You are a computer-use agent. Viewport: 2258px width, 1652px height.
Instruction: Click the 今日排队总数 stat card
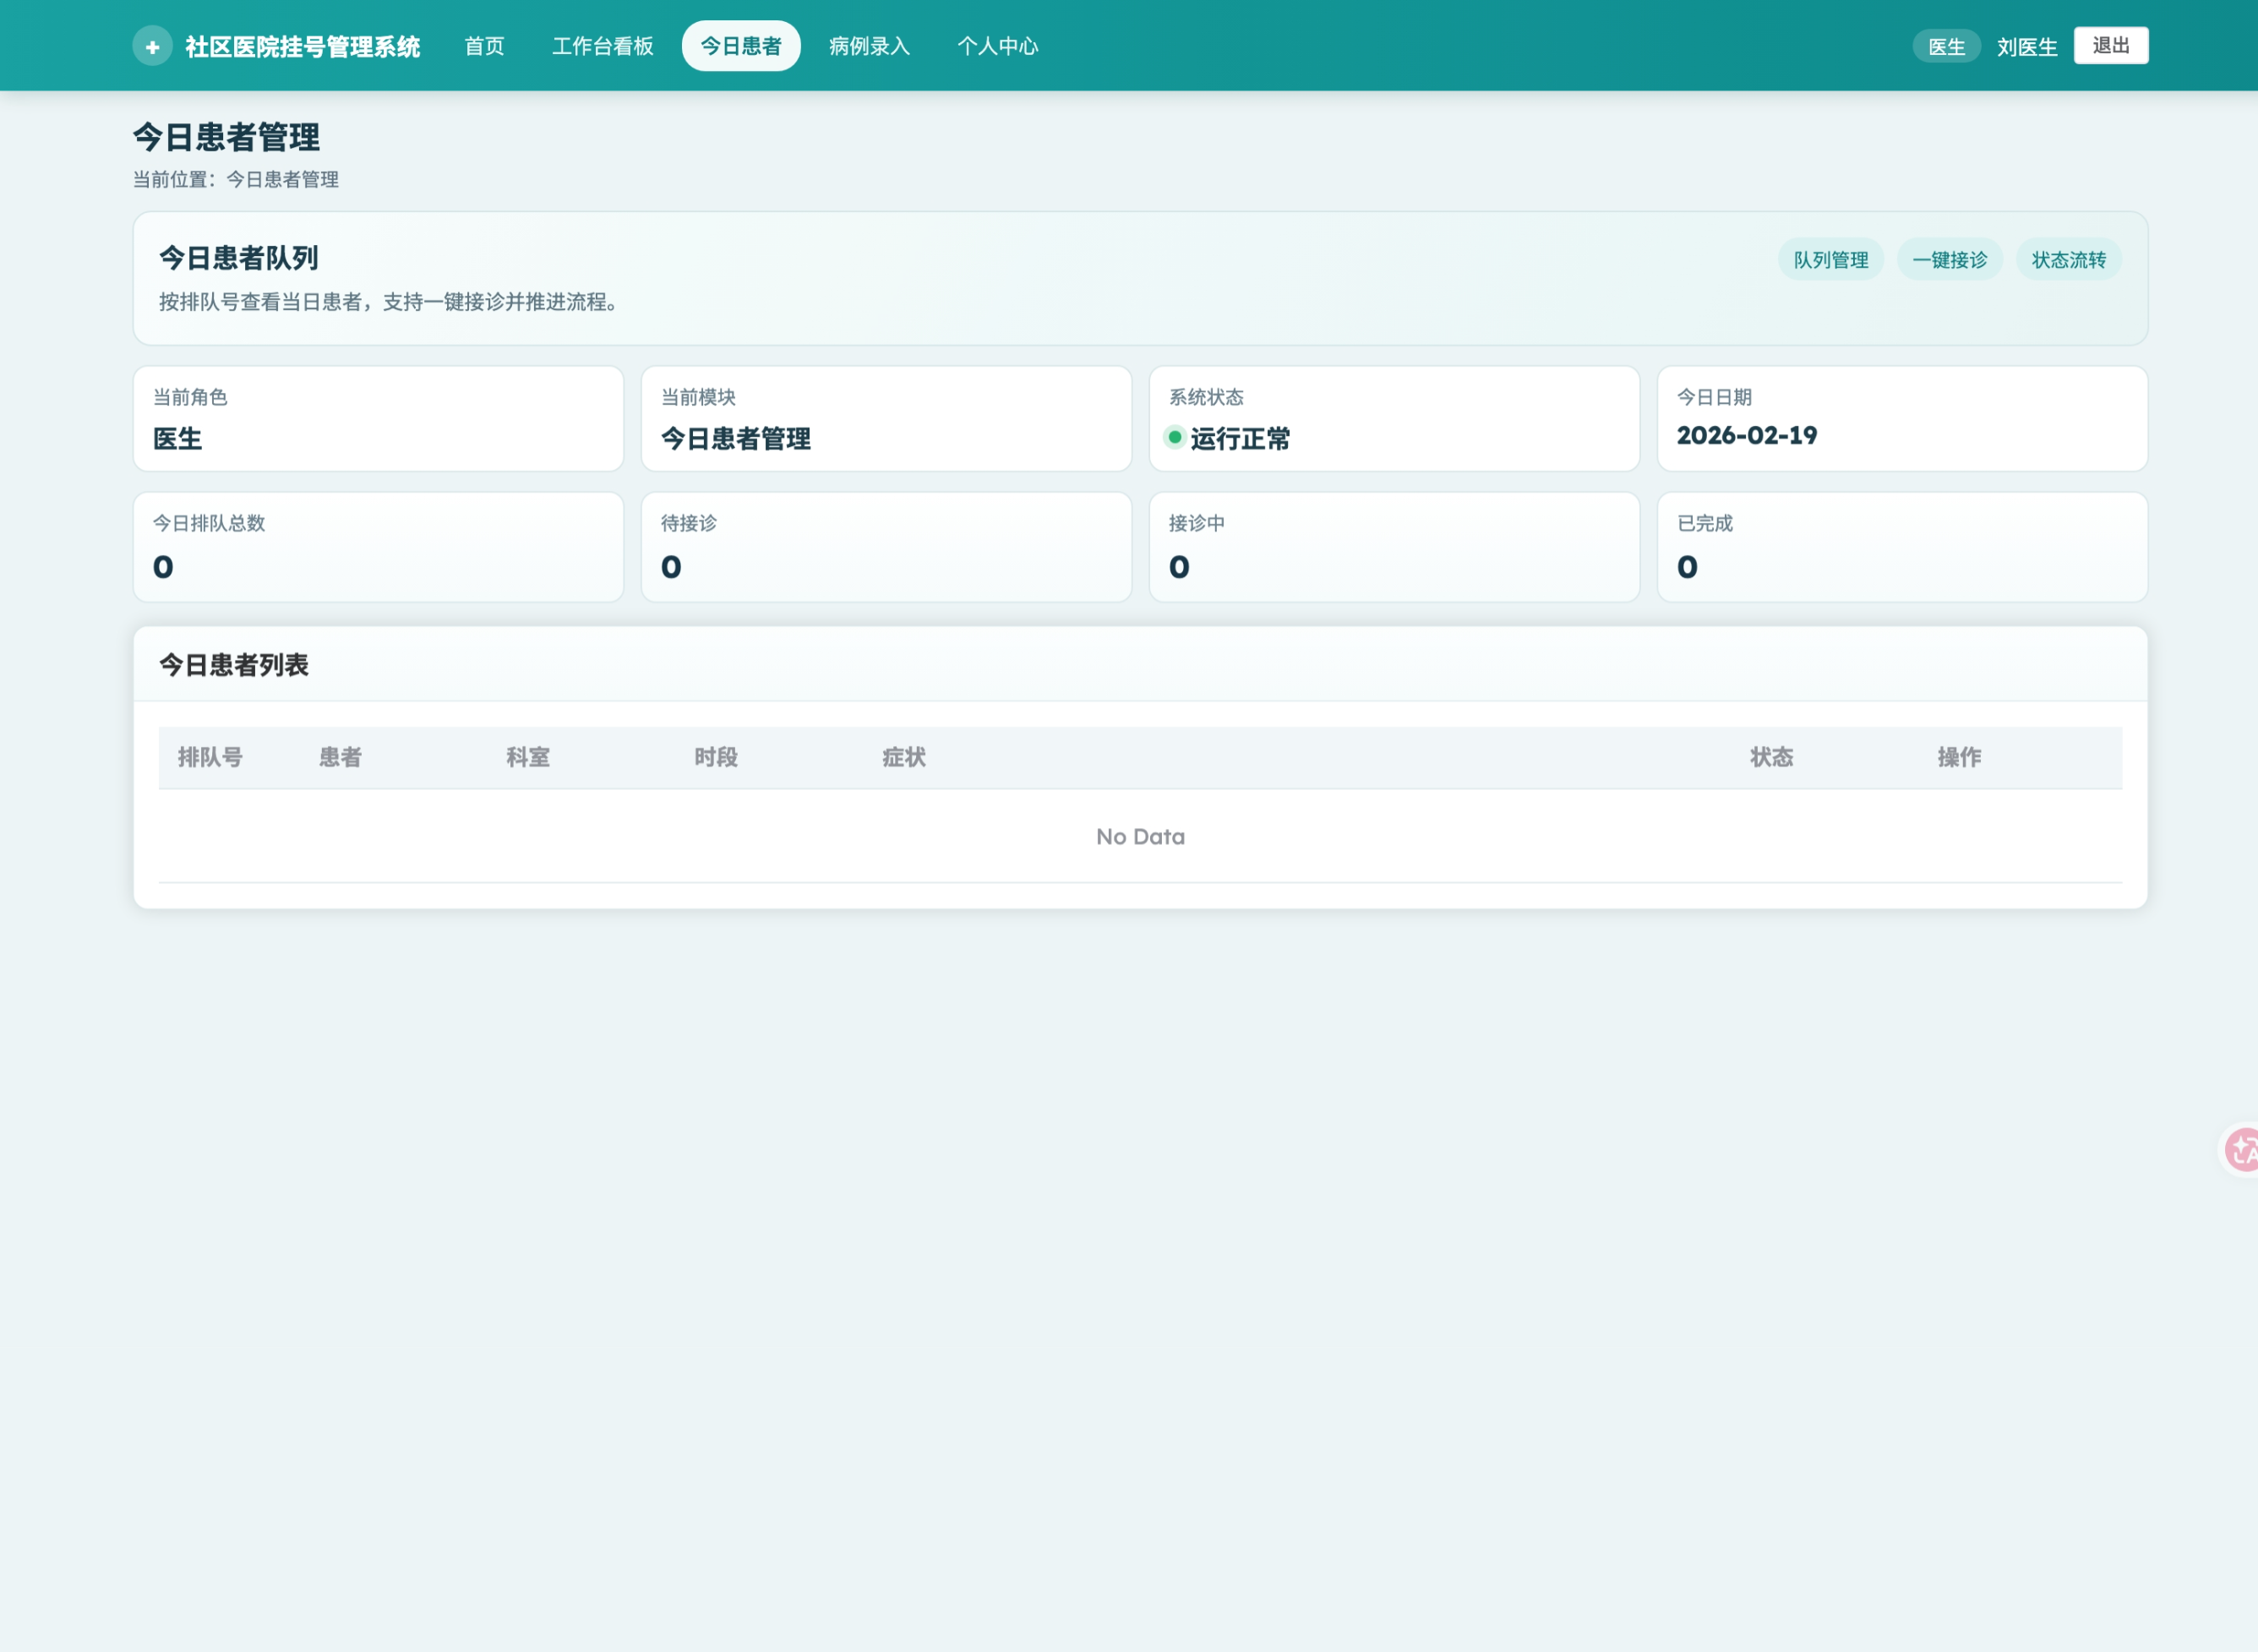[378, 547]
